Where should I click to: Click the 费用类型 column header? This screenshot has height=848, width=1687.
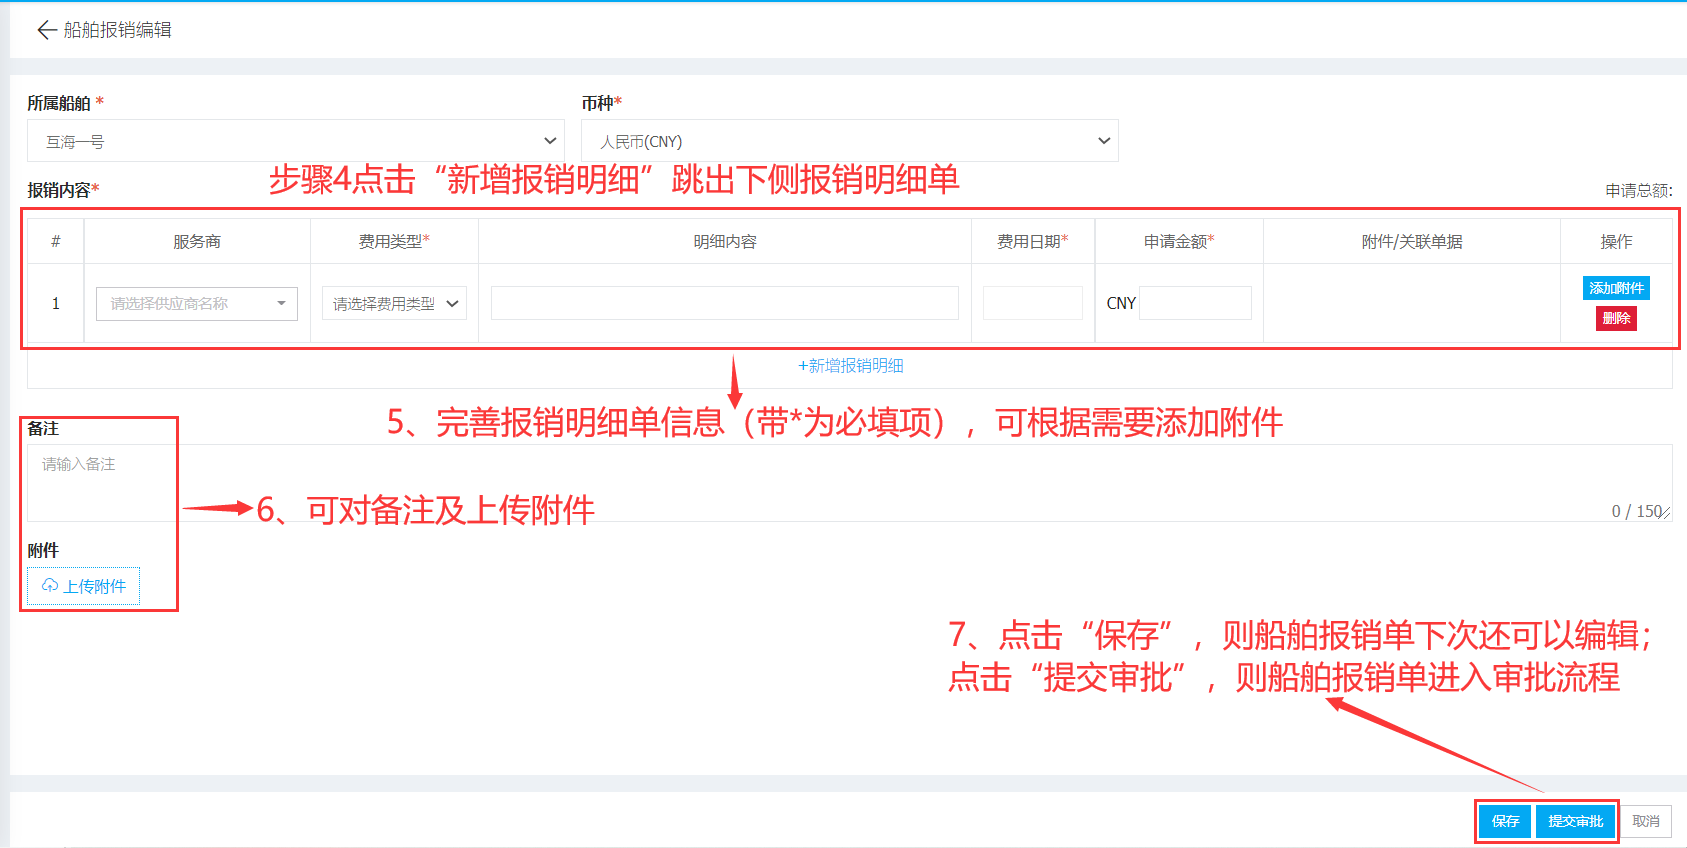click(394, 241)
